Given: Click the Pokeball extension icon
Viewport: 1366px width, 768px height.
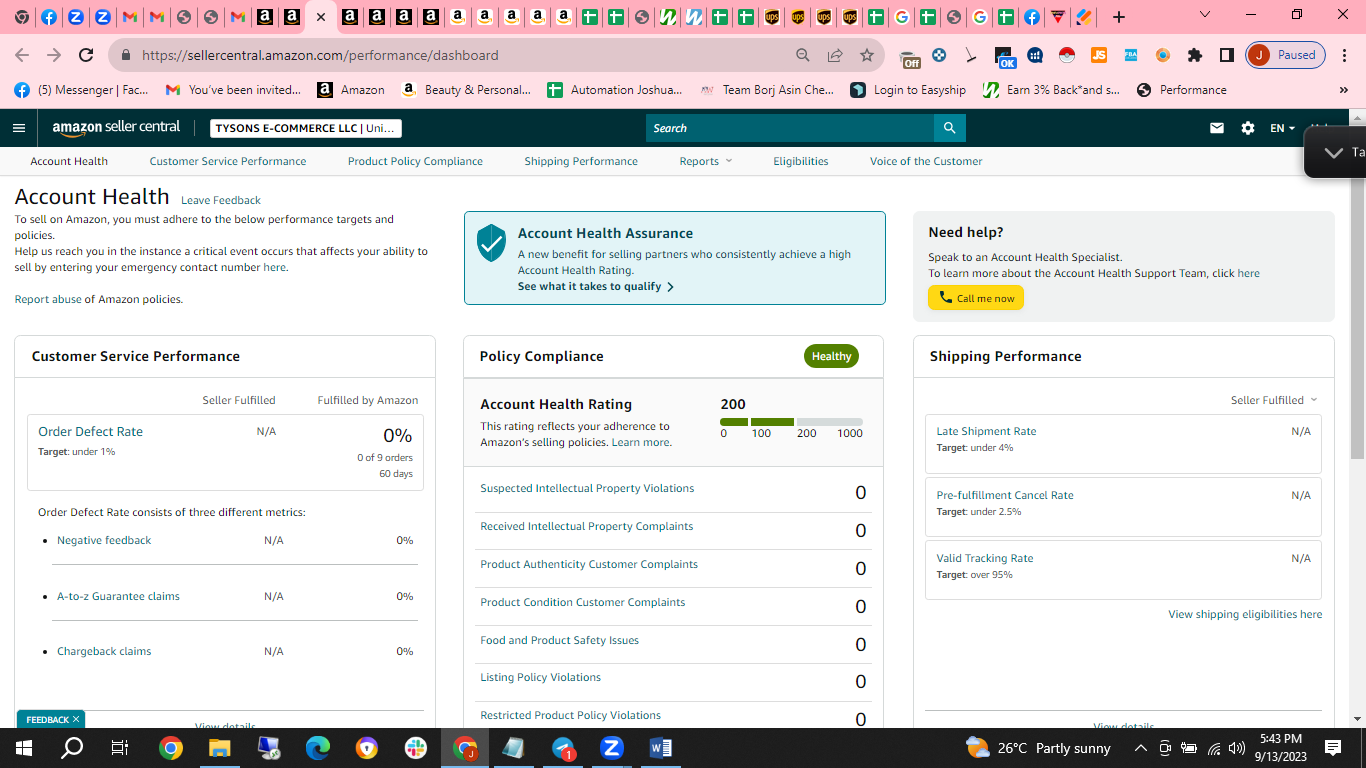Looking at the screenshot, I should point(1066,55).
